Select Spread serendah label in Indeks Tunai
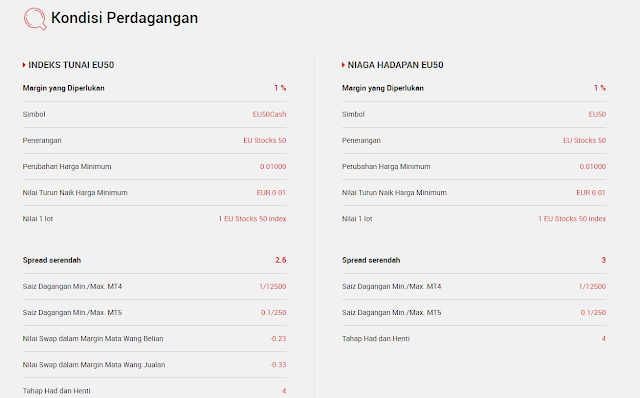The width and height of the screenshot is (640, 398). (52, 260)
